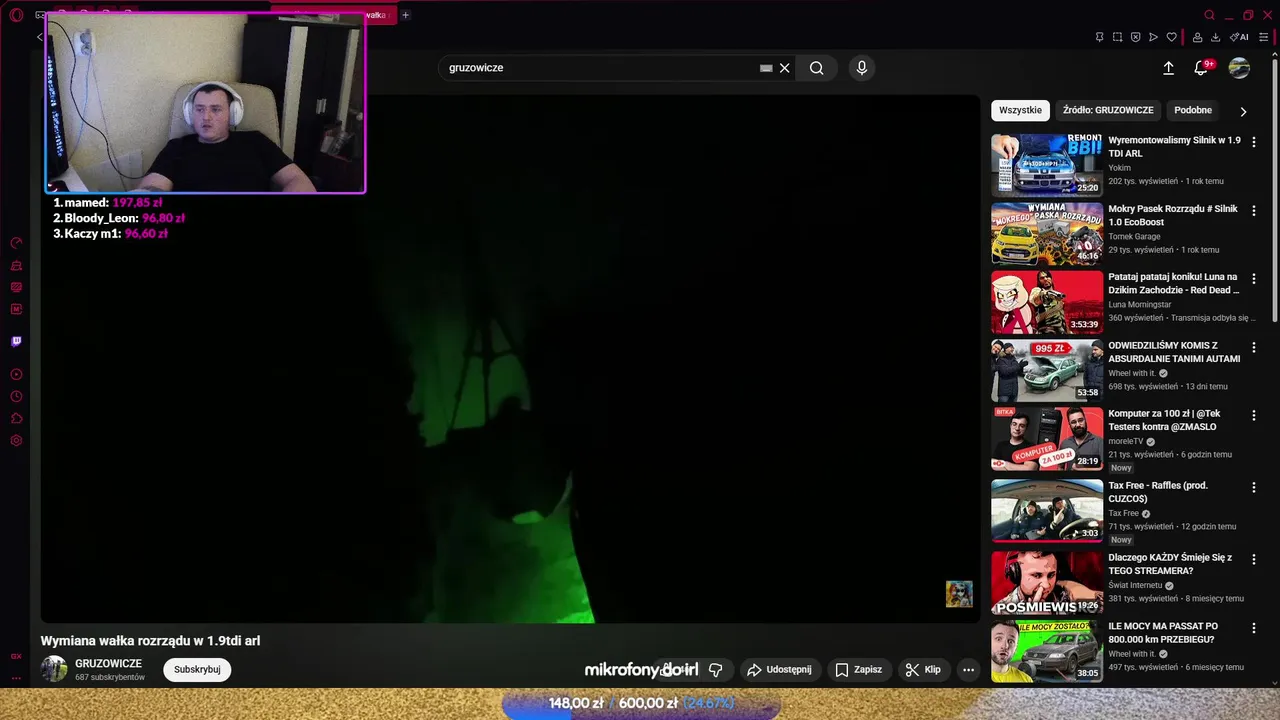The height and width of the screenshot is (720, 1280).
Task: Open options menu for Komputer za 100 zł video
Action: (x=1254, y=415)
